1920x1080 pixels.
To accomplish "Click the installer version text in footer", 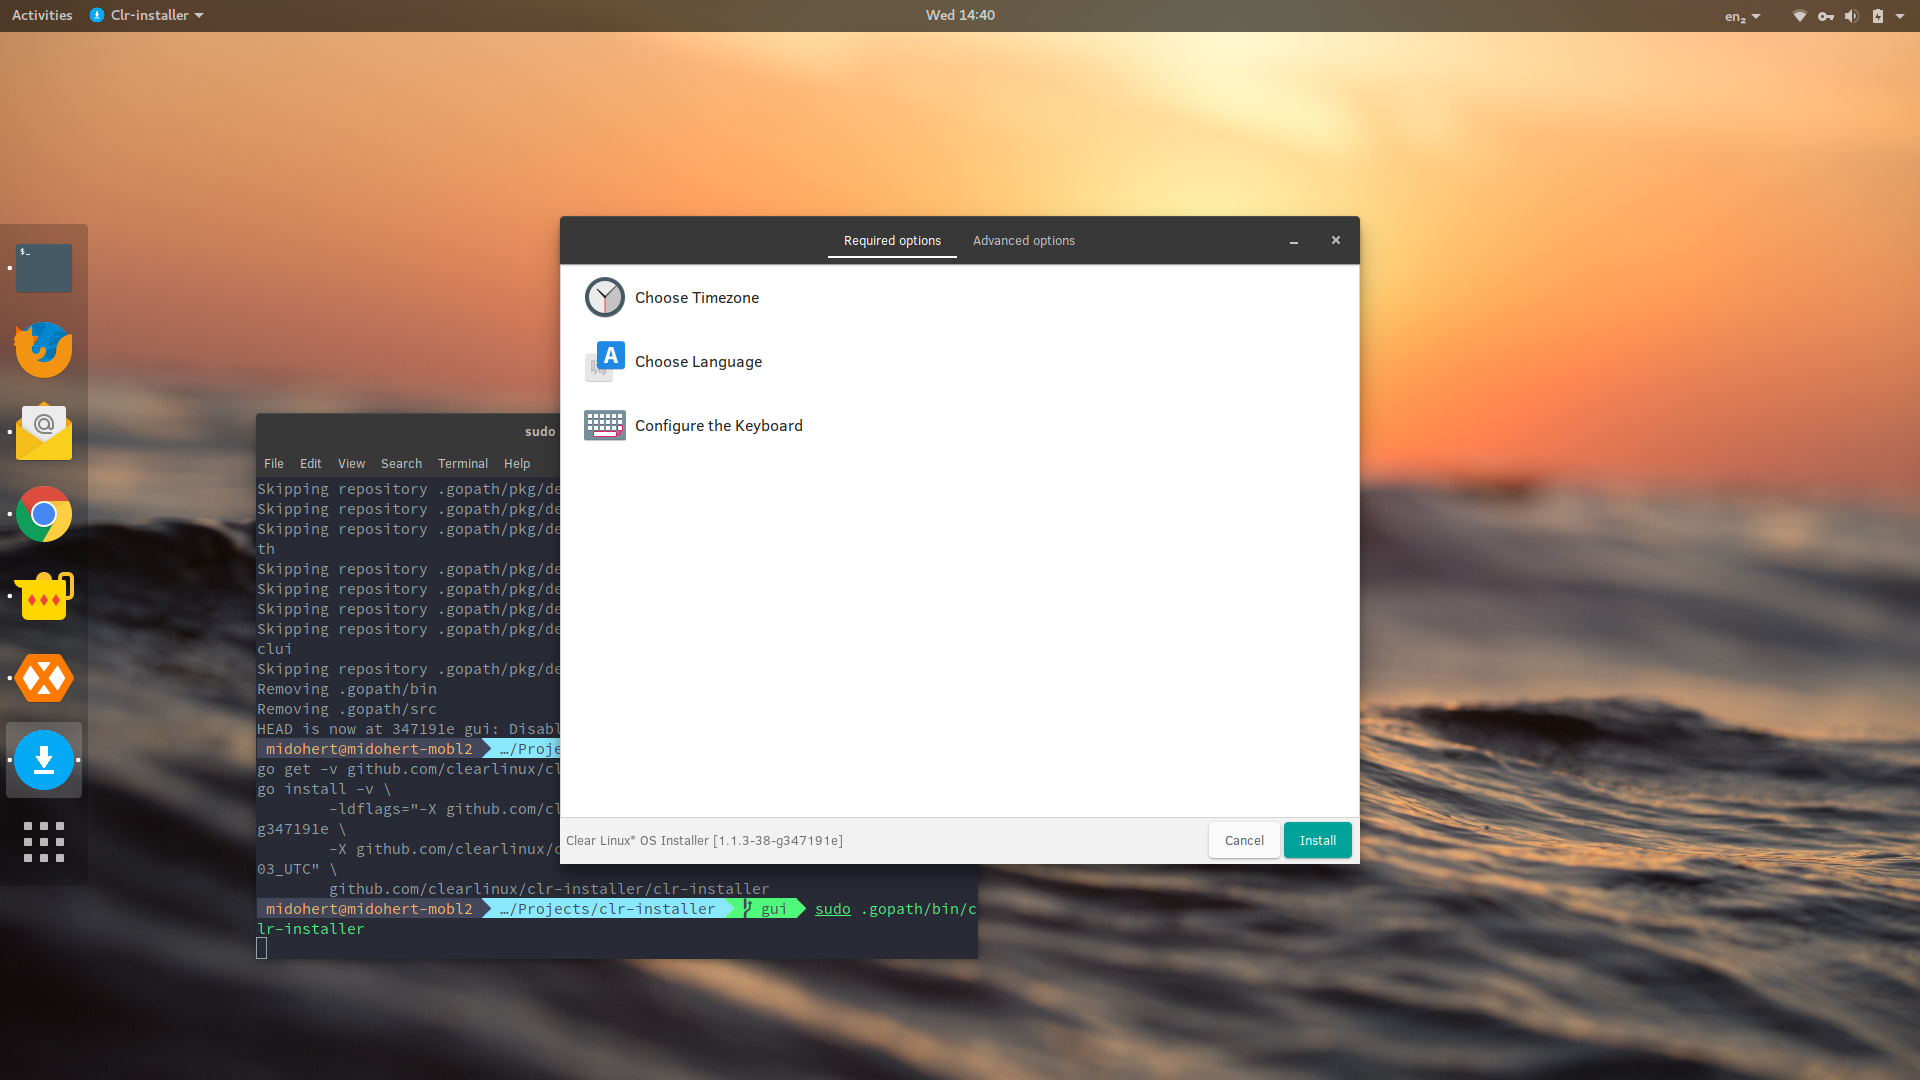I will click(x=704, y=841).
